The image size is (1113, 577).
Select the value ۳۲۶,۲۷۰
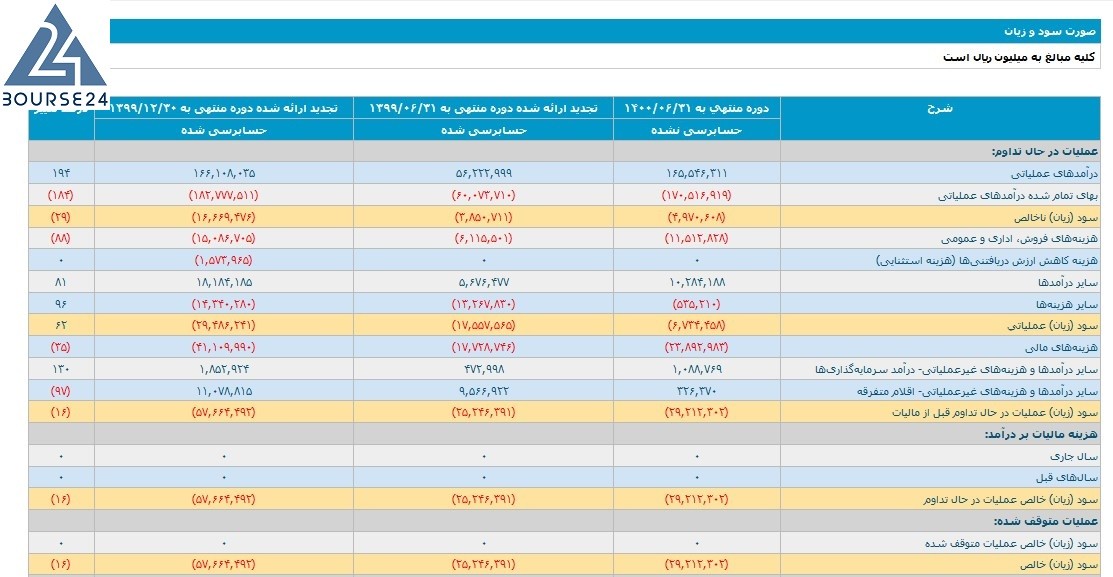point(696,391)
